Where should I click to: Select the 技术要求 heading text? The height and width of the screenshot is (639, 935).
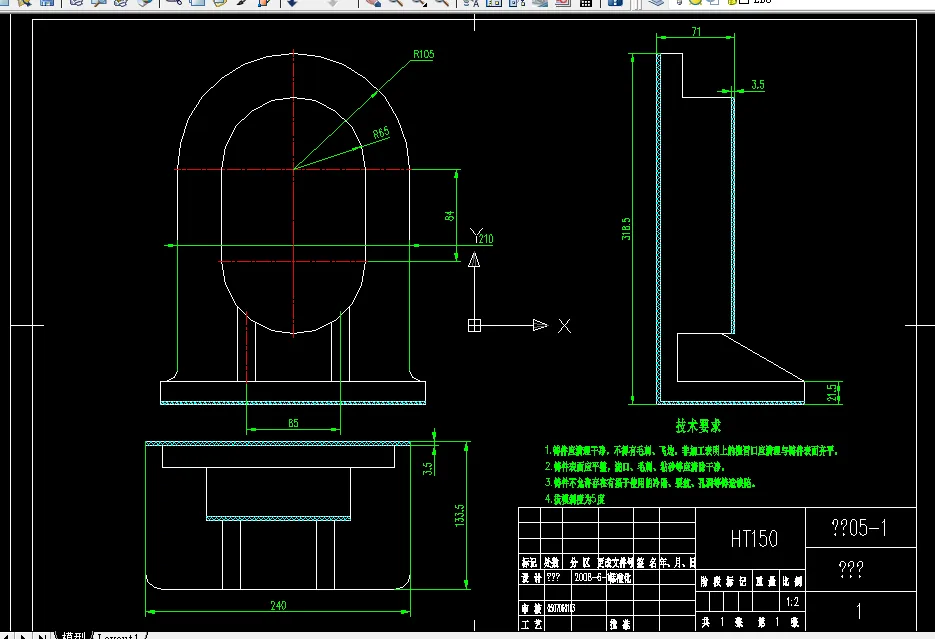tap(698, 426)
